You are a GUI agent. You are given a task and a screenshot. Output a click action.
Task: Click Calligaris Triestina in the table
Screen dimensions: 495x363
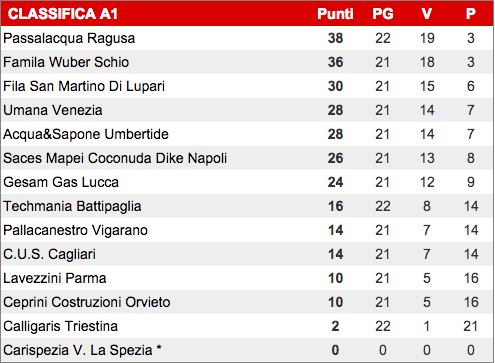(x=60, y=326)
